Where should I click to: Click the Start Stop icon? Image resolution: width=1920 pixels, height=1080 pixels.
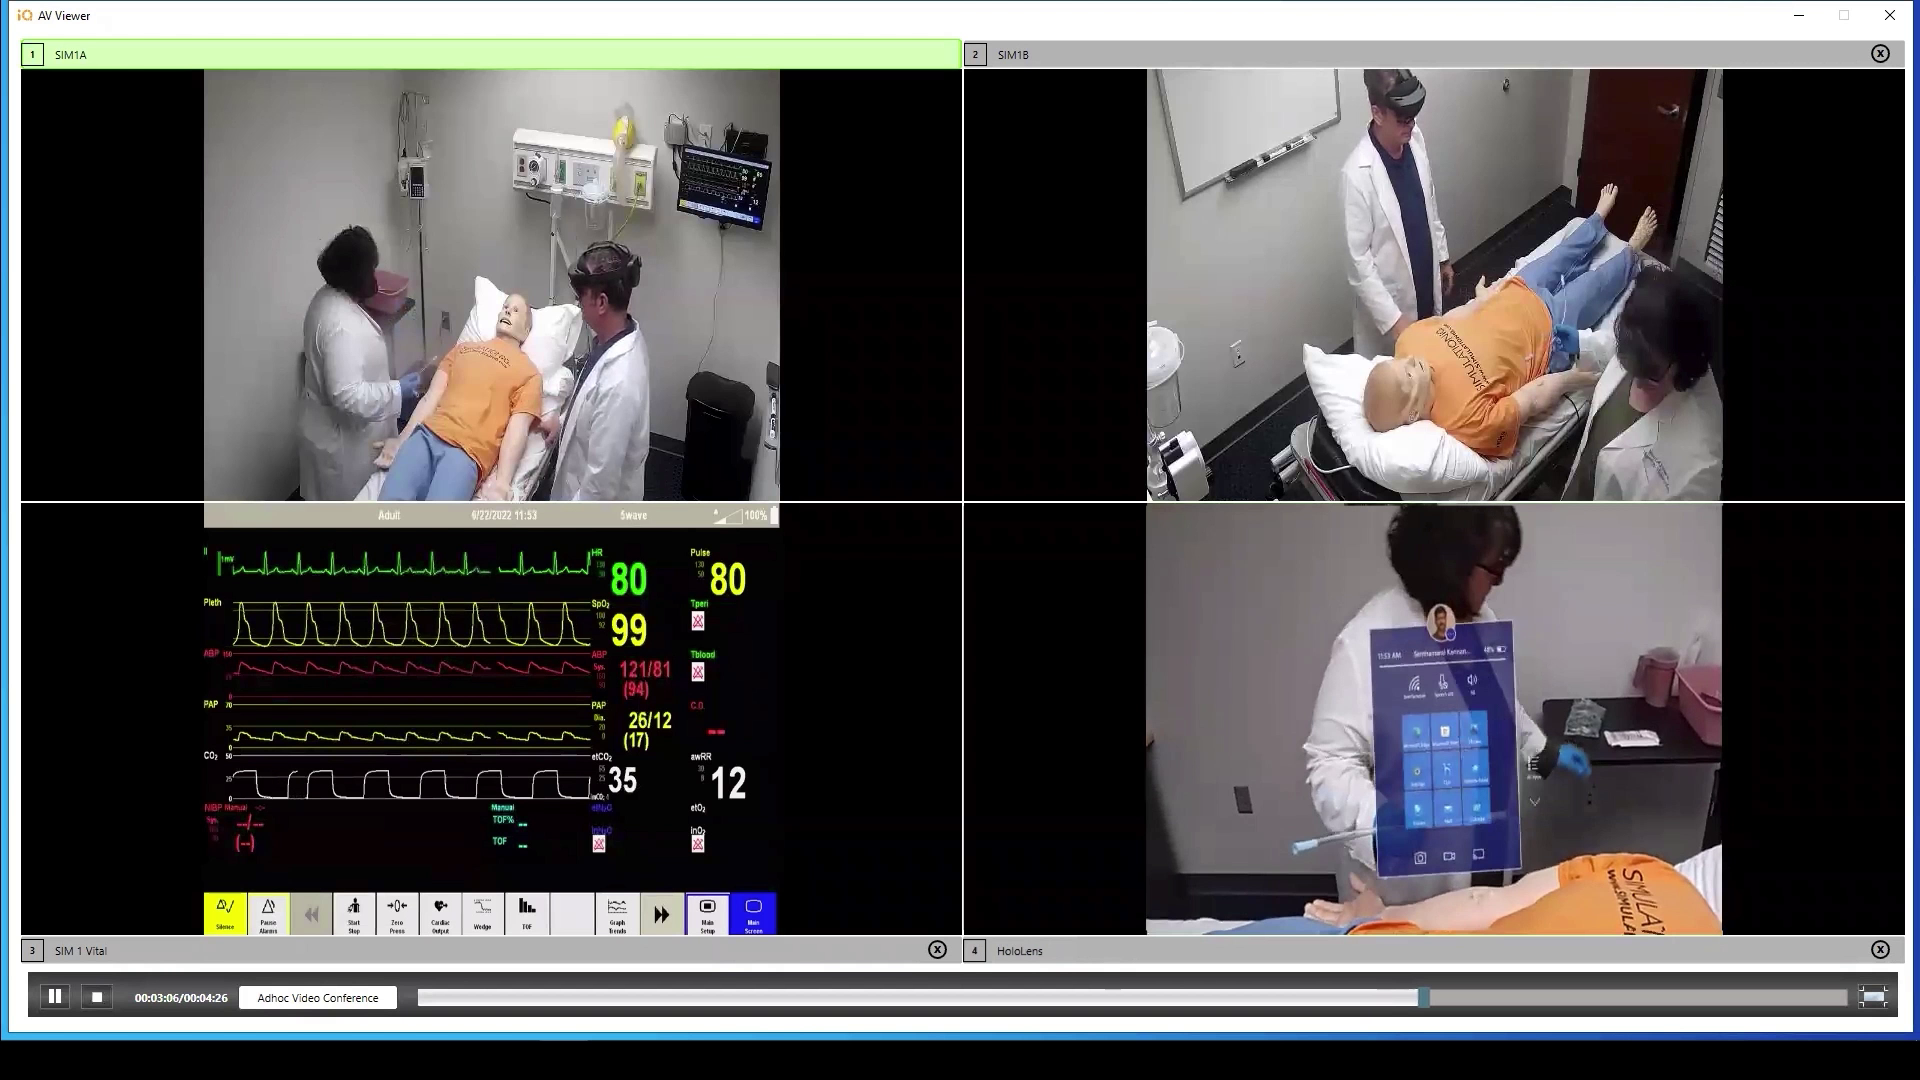coord(354,913)
